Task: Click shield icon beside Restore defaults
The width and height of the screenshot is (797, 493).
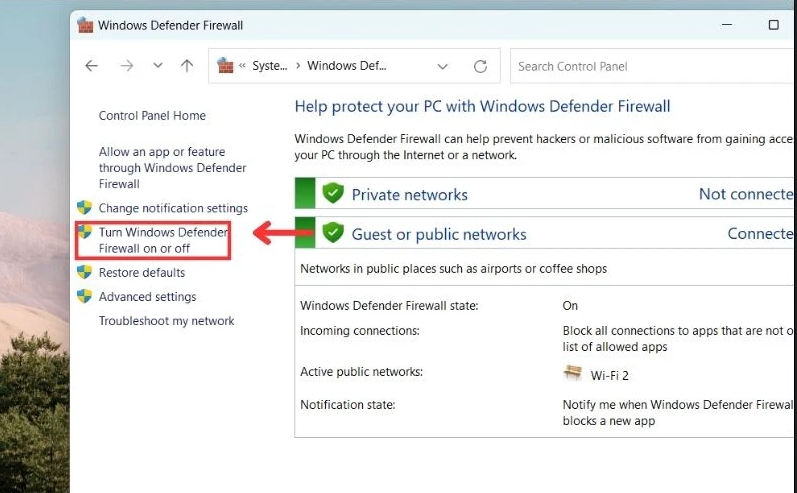Action: pos(84,272)
